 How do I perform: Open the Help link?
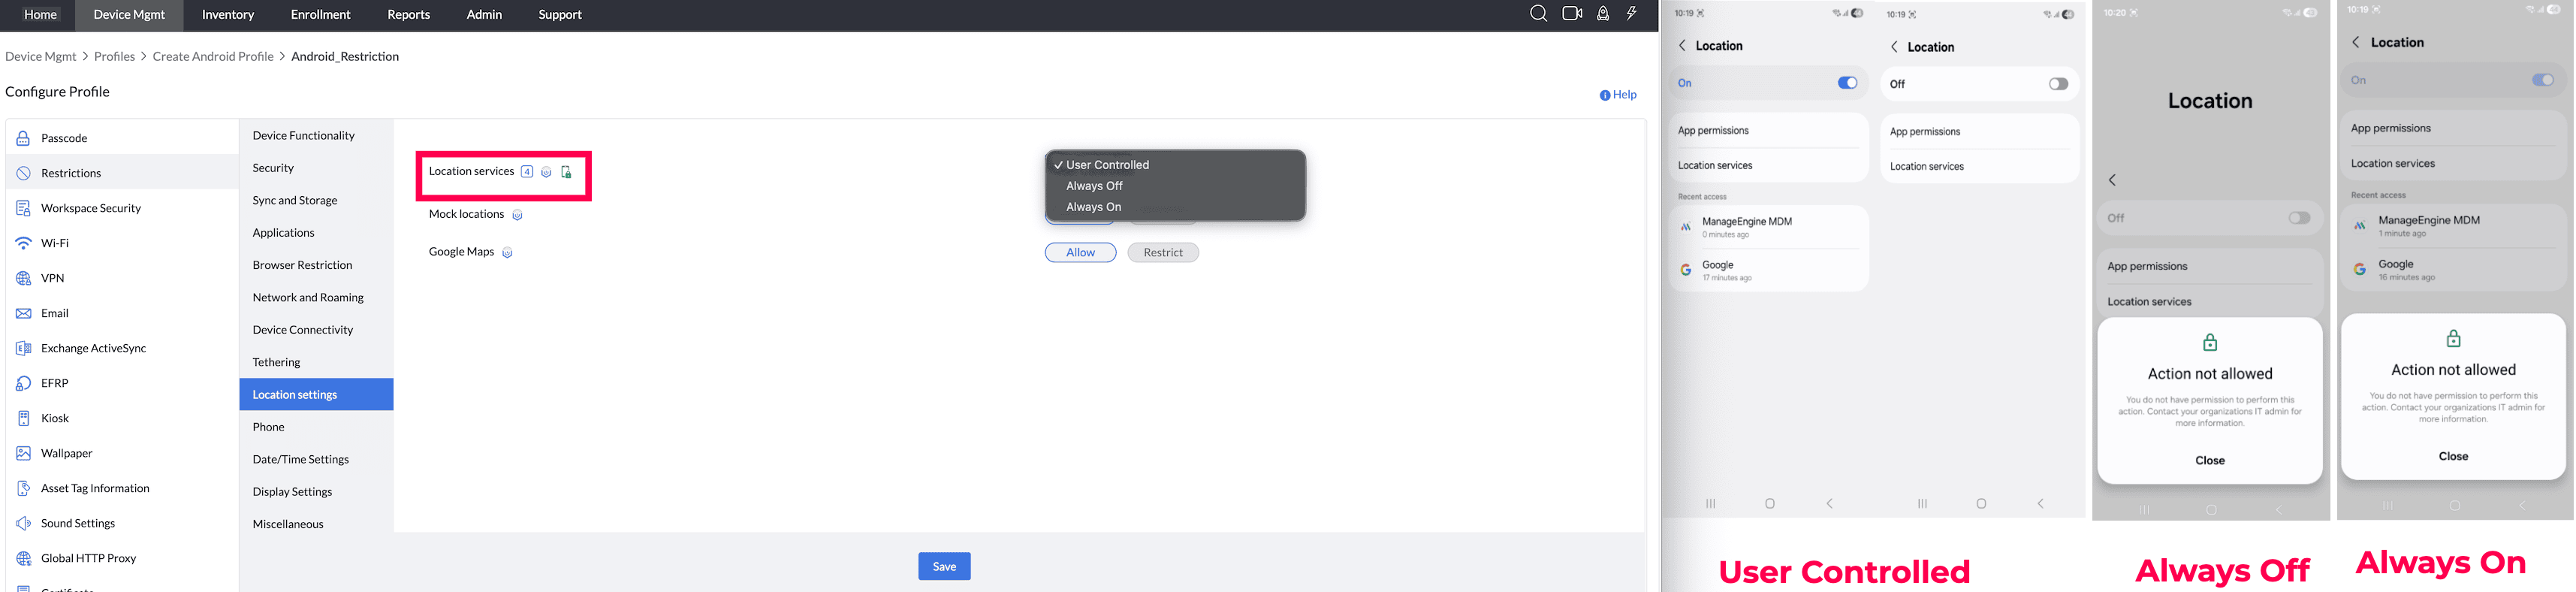pos(1618,95)
